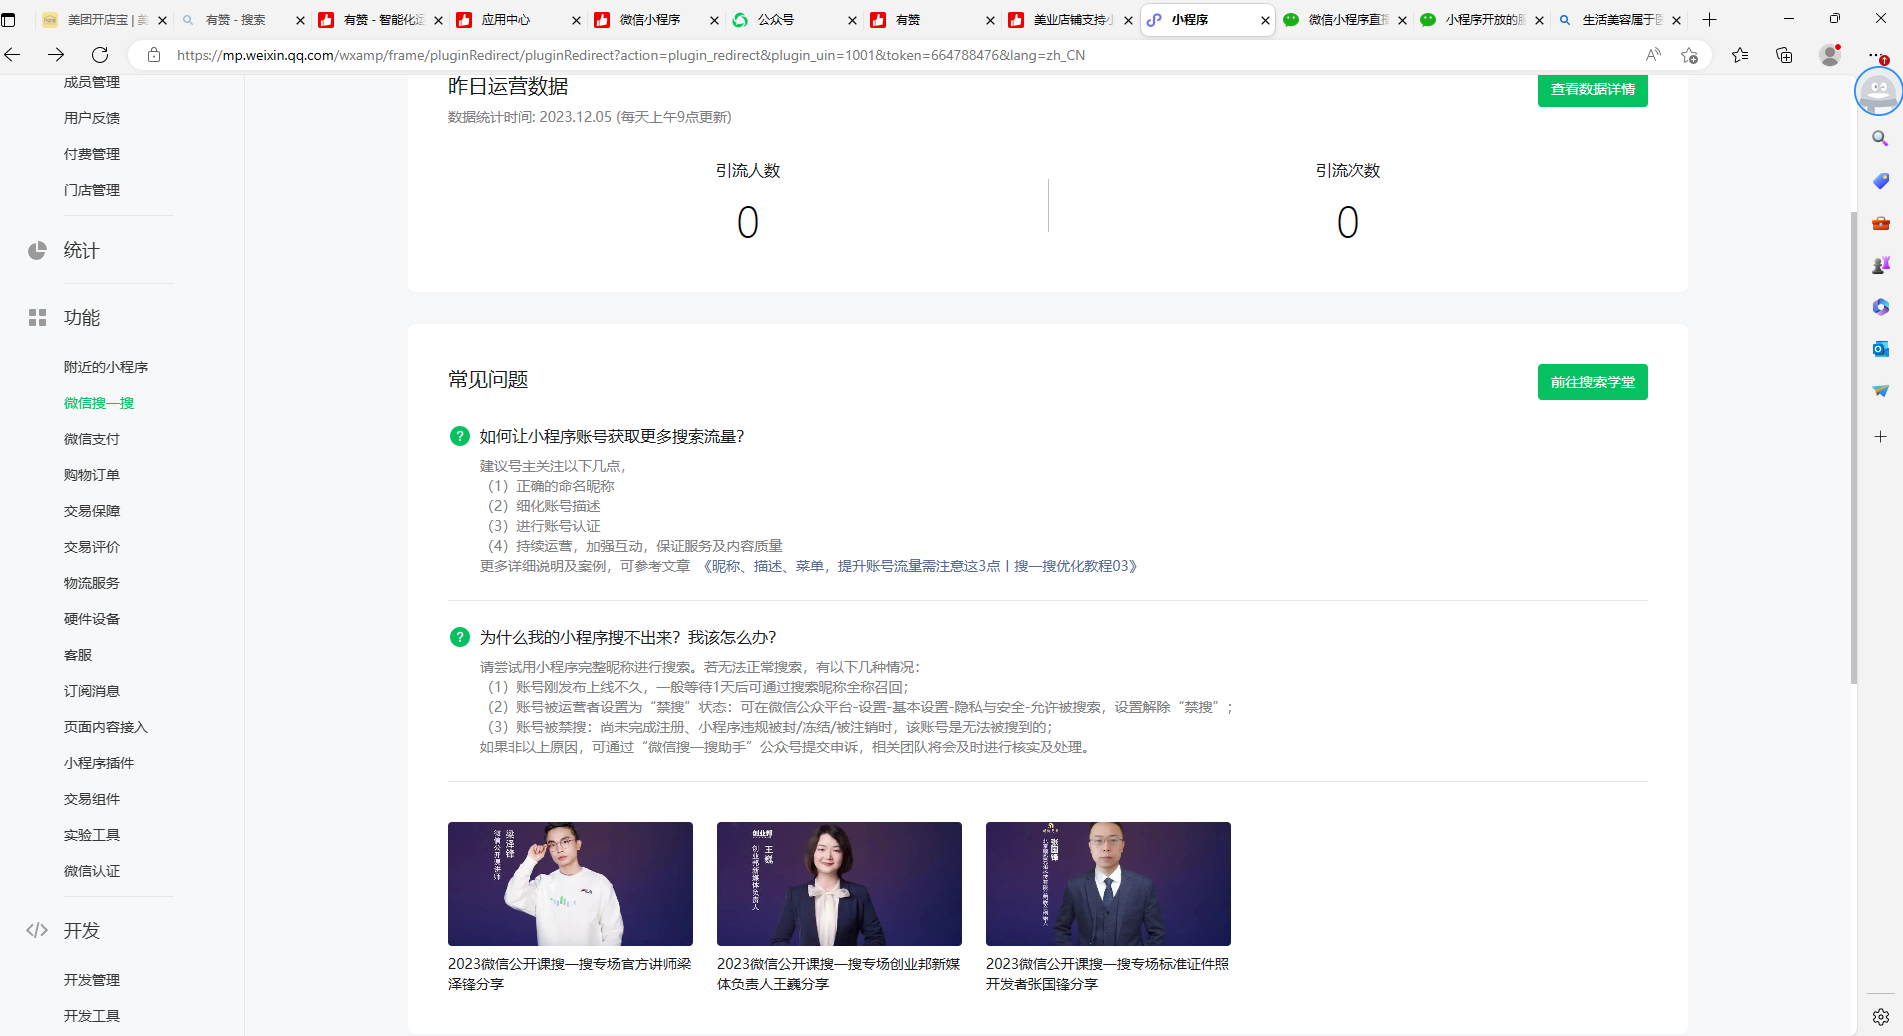Click the browser forward arrow

(56, 55)
